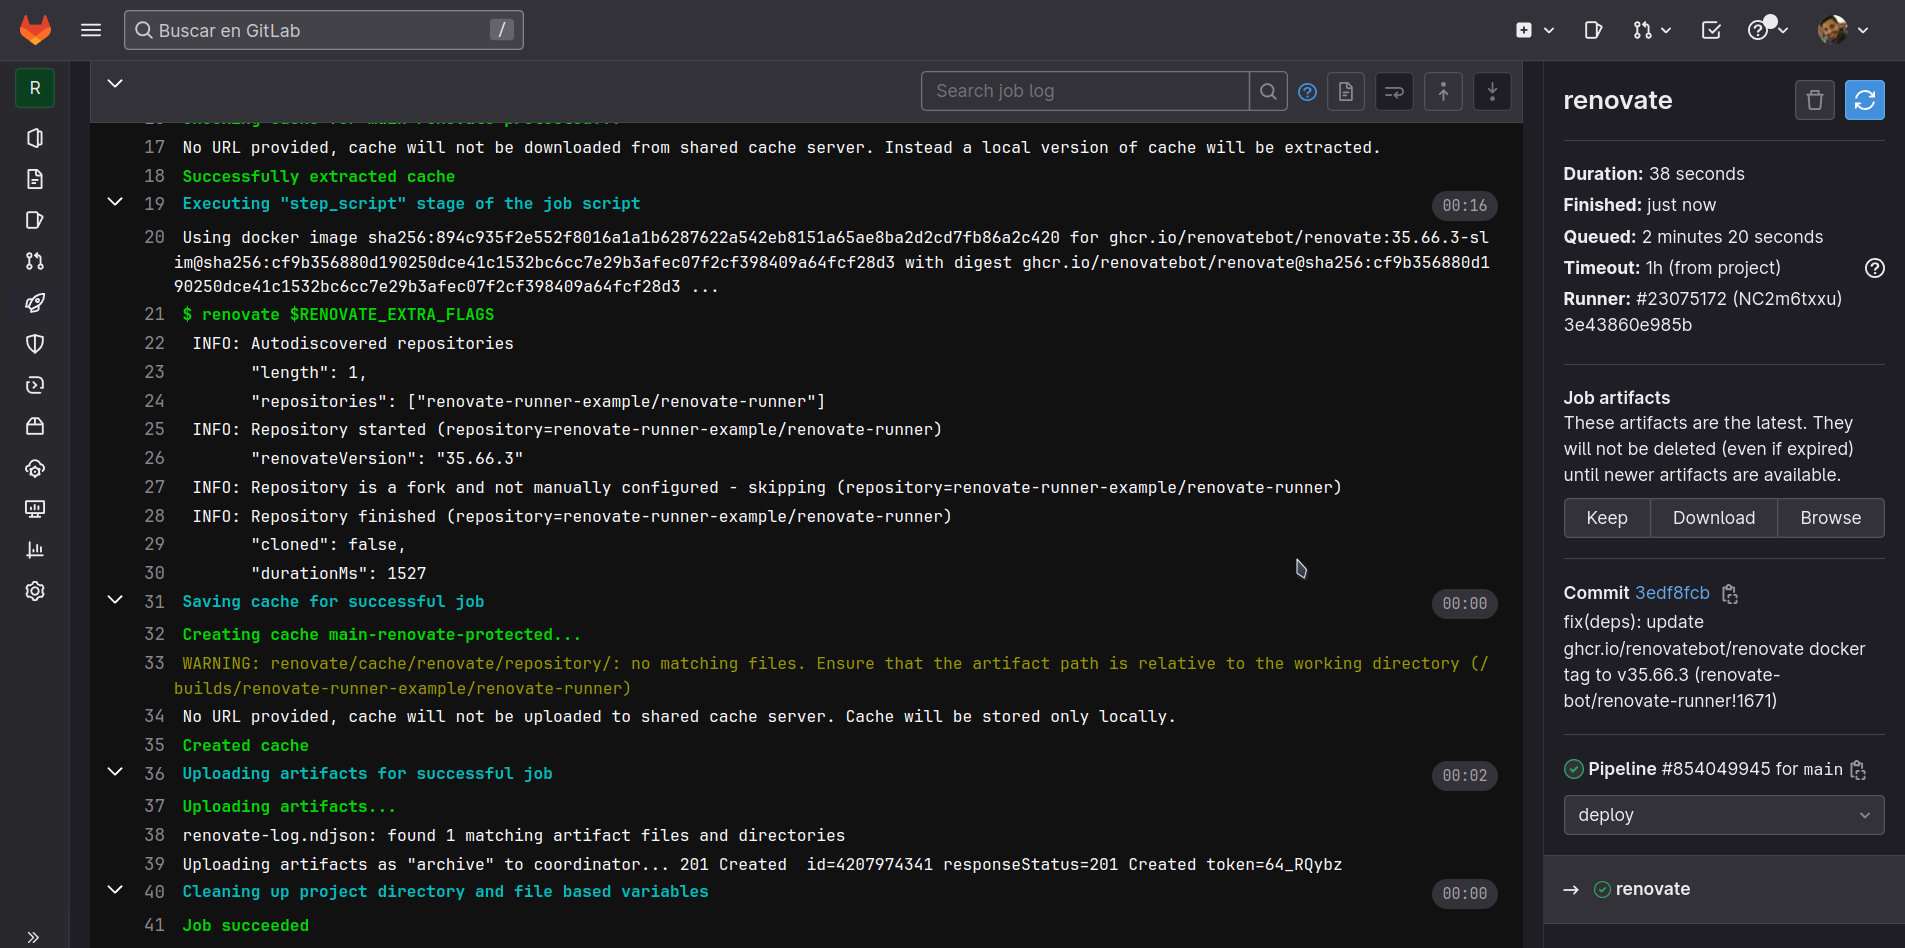Open user avatar profile menu
This screenshot has width=1905, height=948.
pos(1843,31)
